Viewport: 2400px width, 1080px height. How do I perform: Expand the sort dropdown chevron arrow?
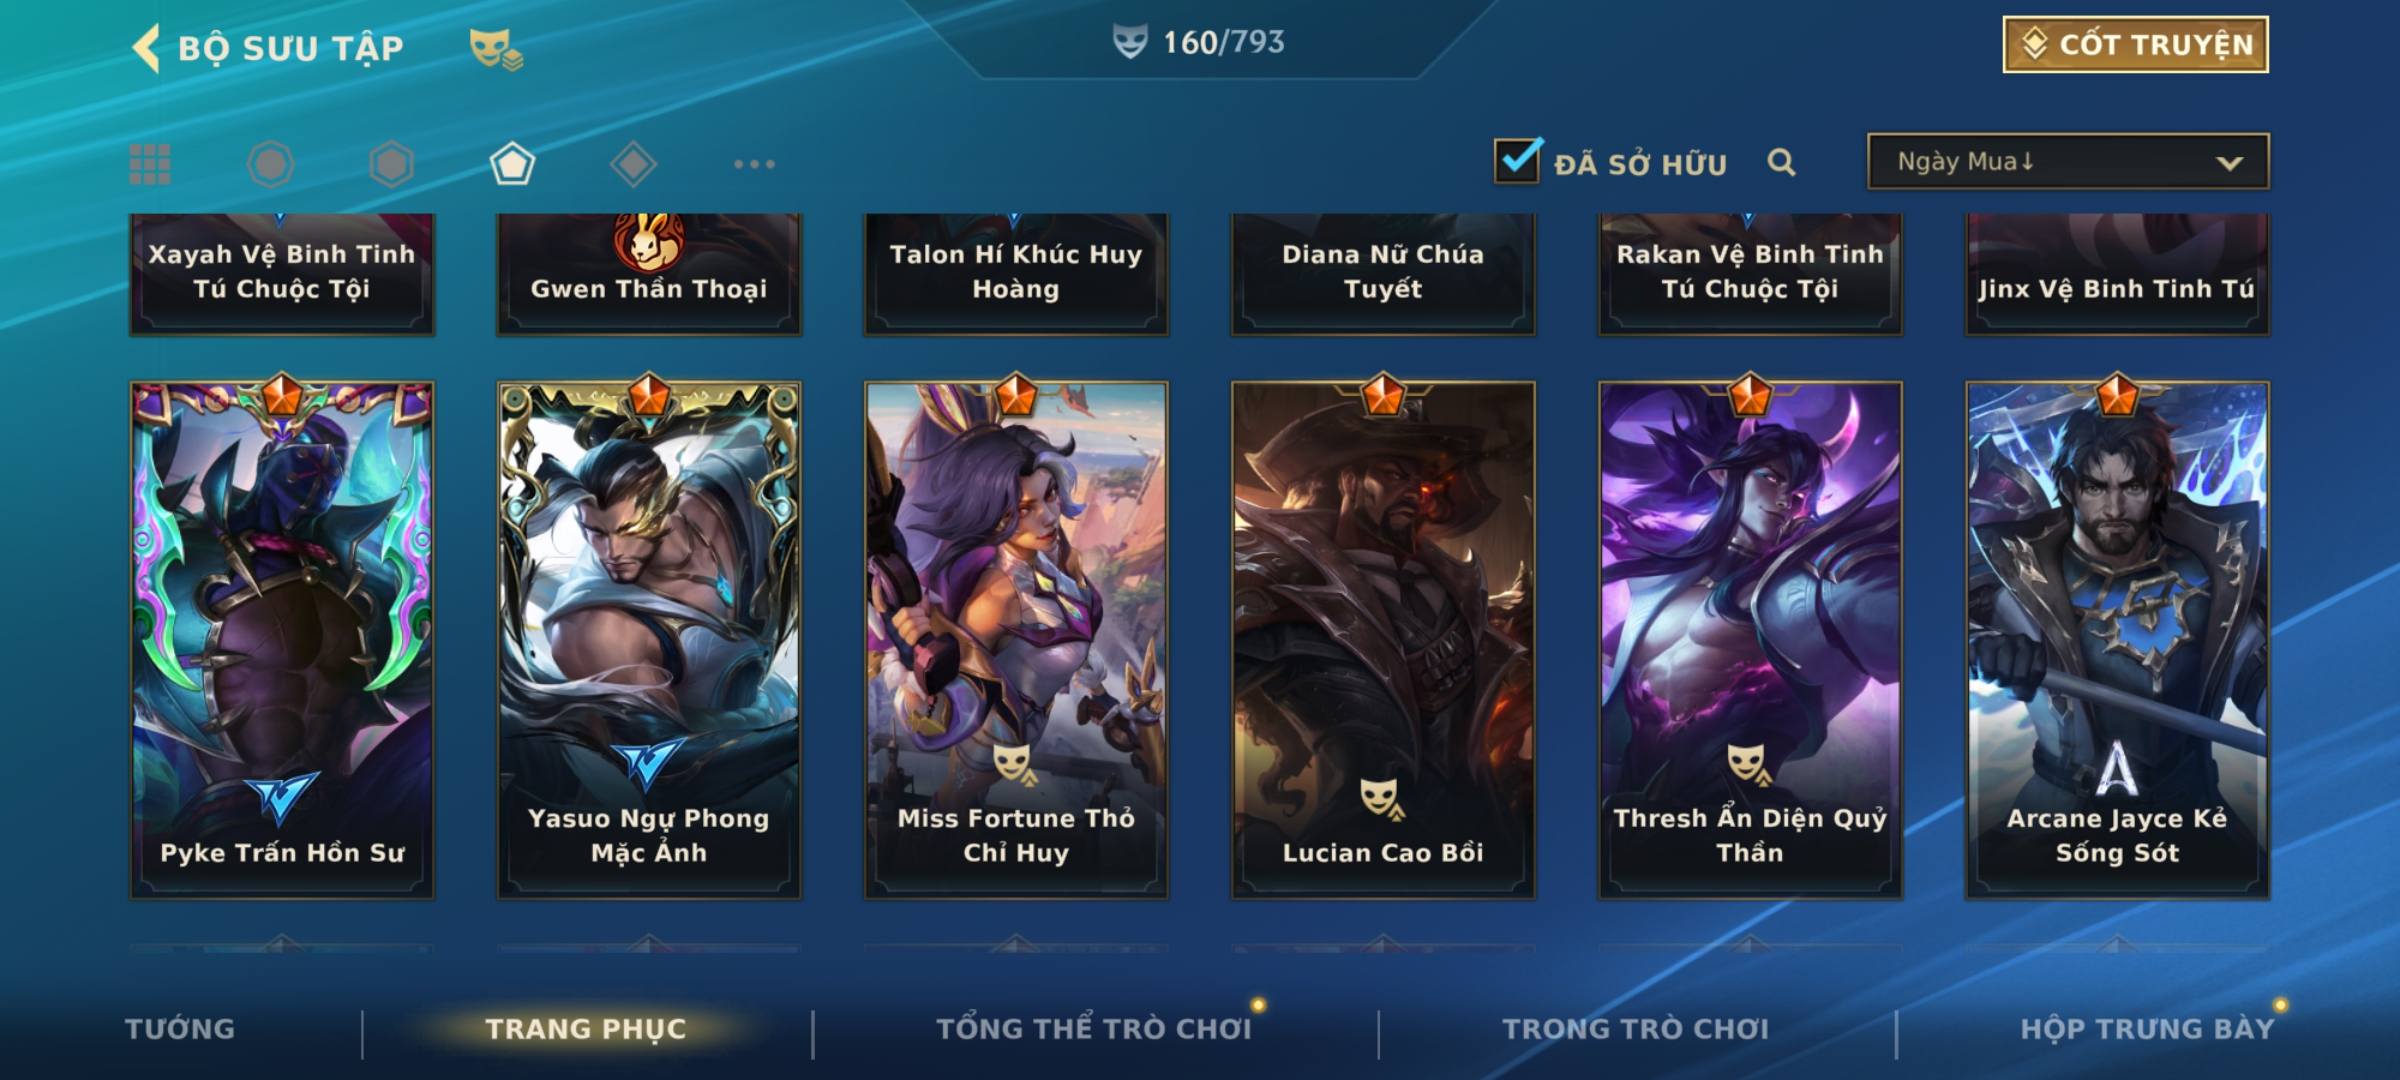click(x=2229, y=163)
